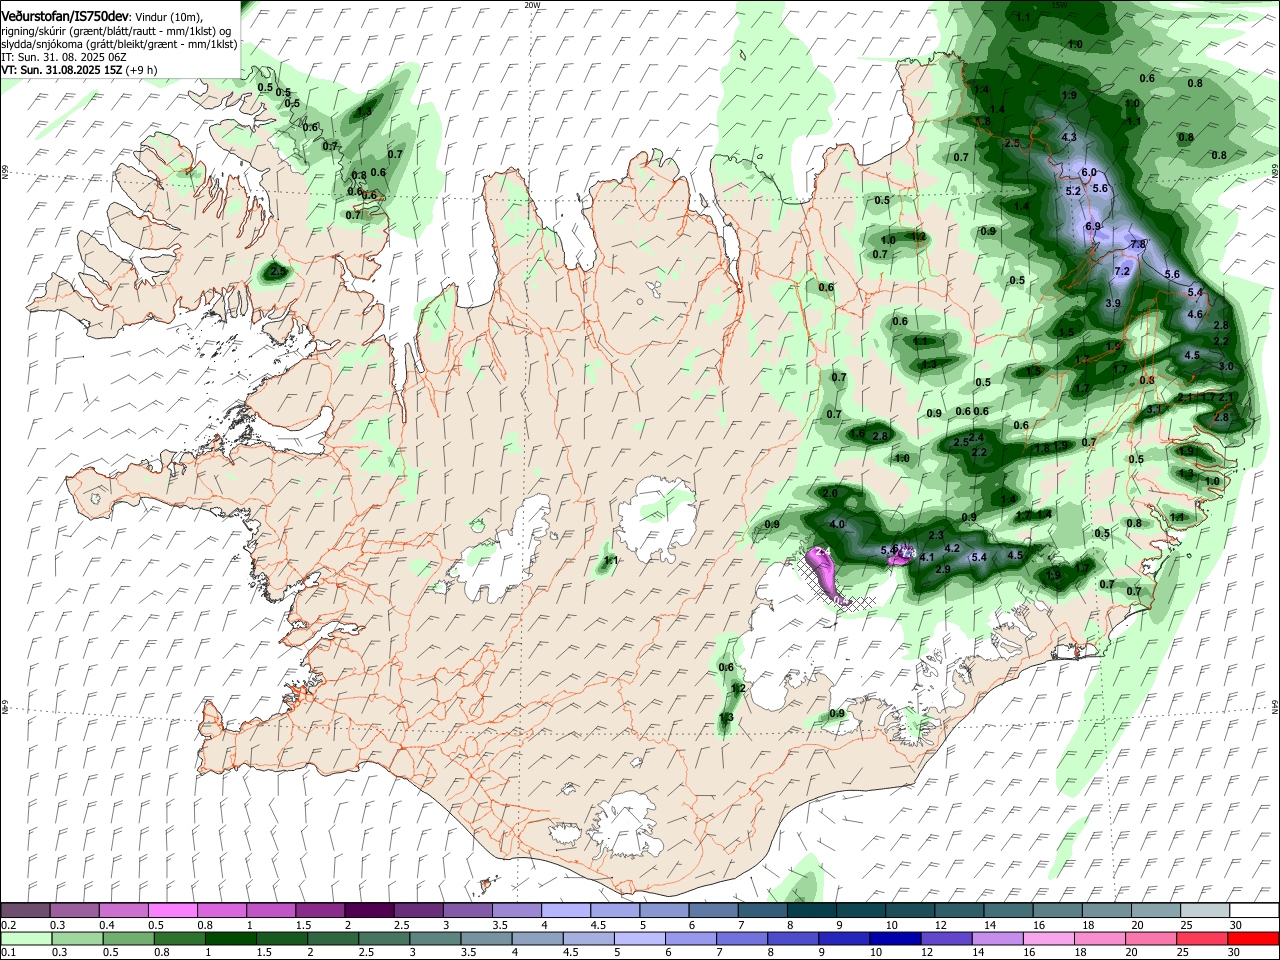This screenshot has height=960, width=1280.
Task: Click the 3.0 precipitation value
Action: pos(1226,367)
